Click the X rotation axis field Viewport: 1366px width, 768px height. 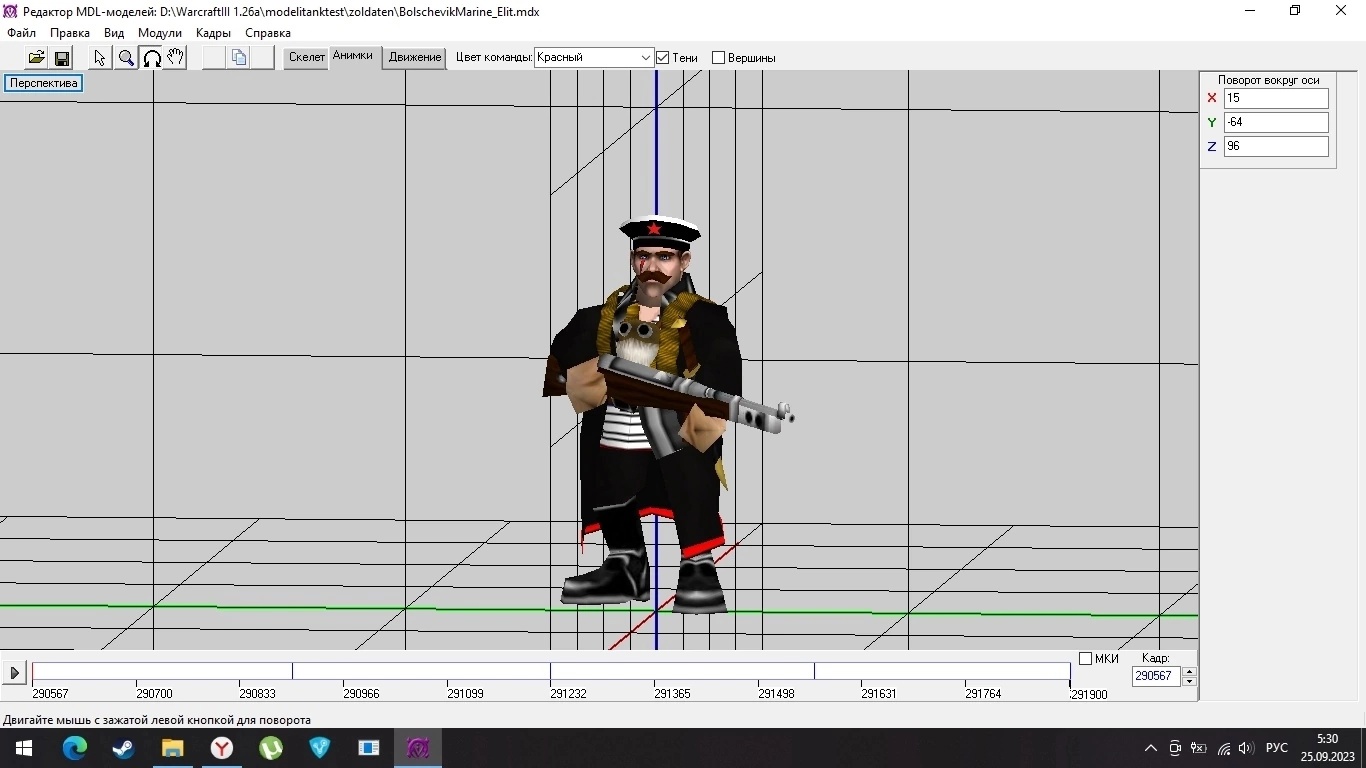click(1276, 98)
